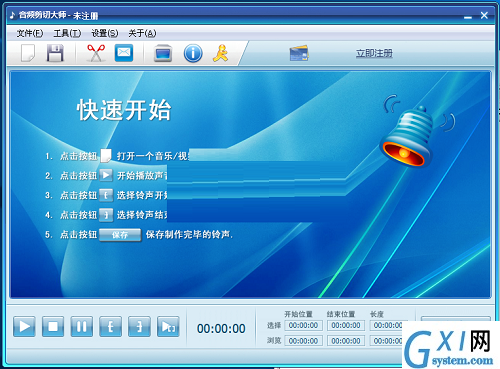The image size is (500, 369).
Task: Pause audio with the pause button
Action: [82, 326]
